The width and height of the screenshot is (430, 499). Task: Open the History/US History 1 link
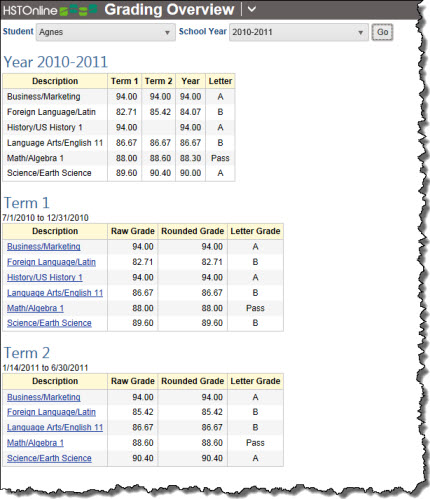[x=45, y=277]
